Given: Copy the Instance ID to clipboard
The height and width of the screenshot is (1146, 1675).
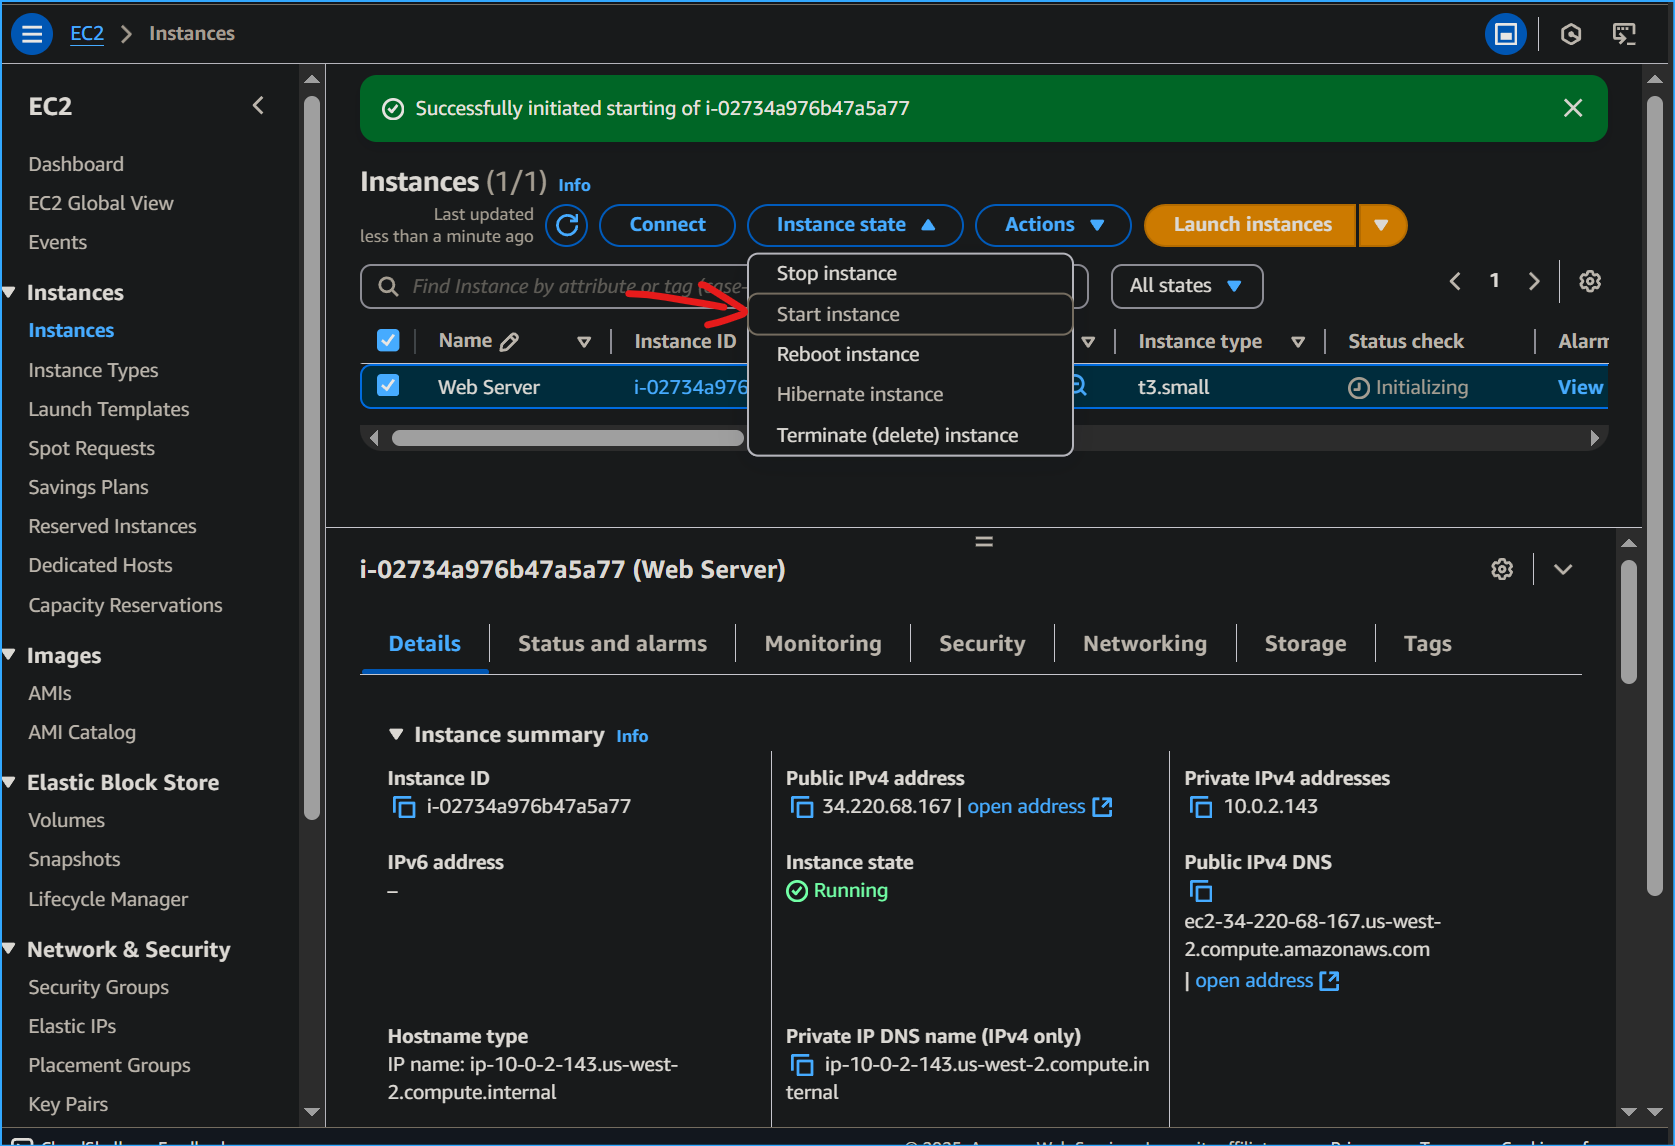Looking at the screenshot, I should (404, 807).
